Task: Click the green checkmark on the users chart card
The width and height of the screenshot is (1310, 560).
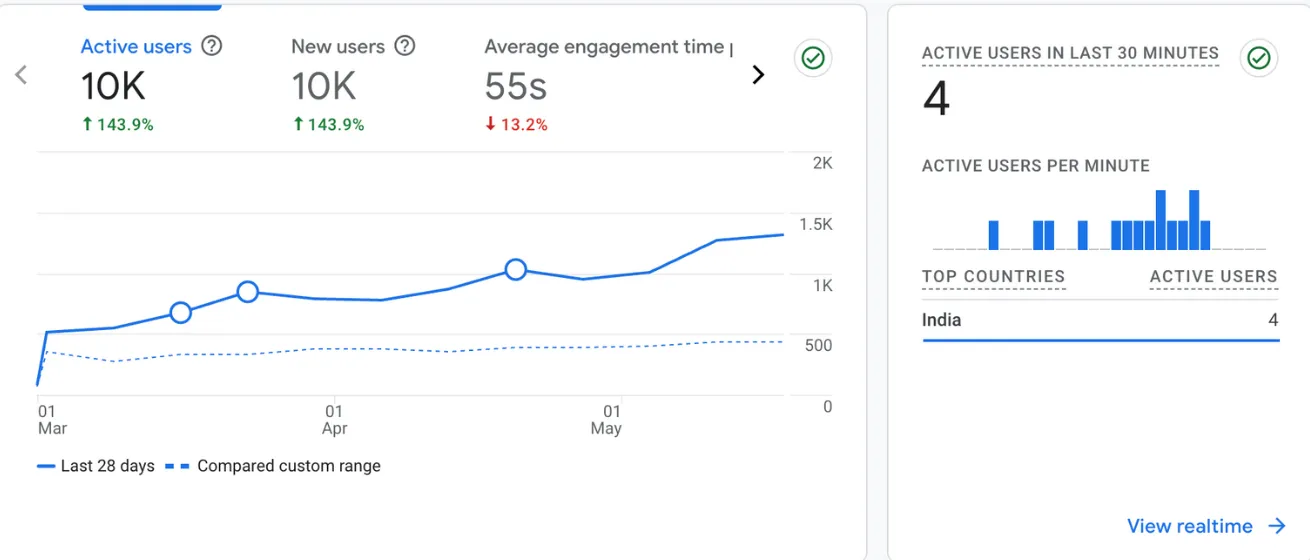Action: pyautogui.click(x=813, y=59)
